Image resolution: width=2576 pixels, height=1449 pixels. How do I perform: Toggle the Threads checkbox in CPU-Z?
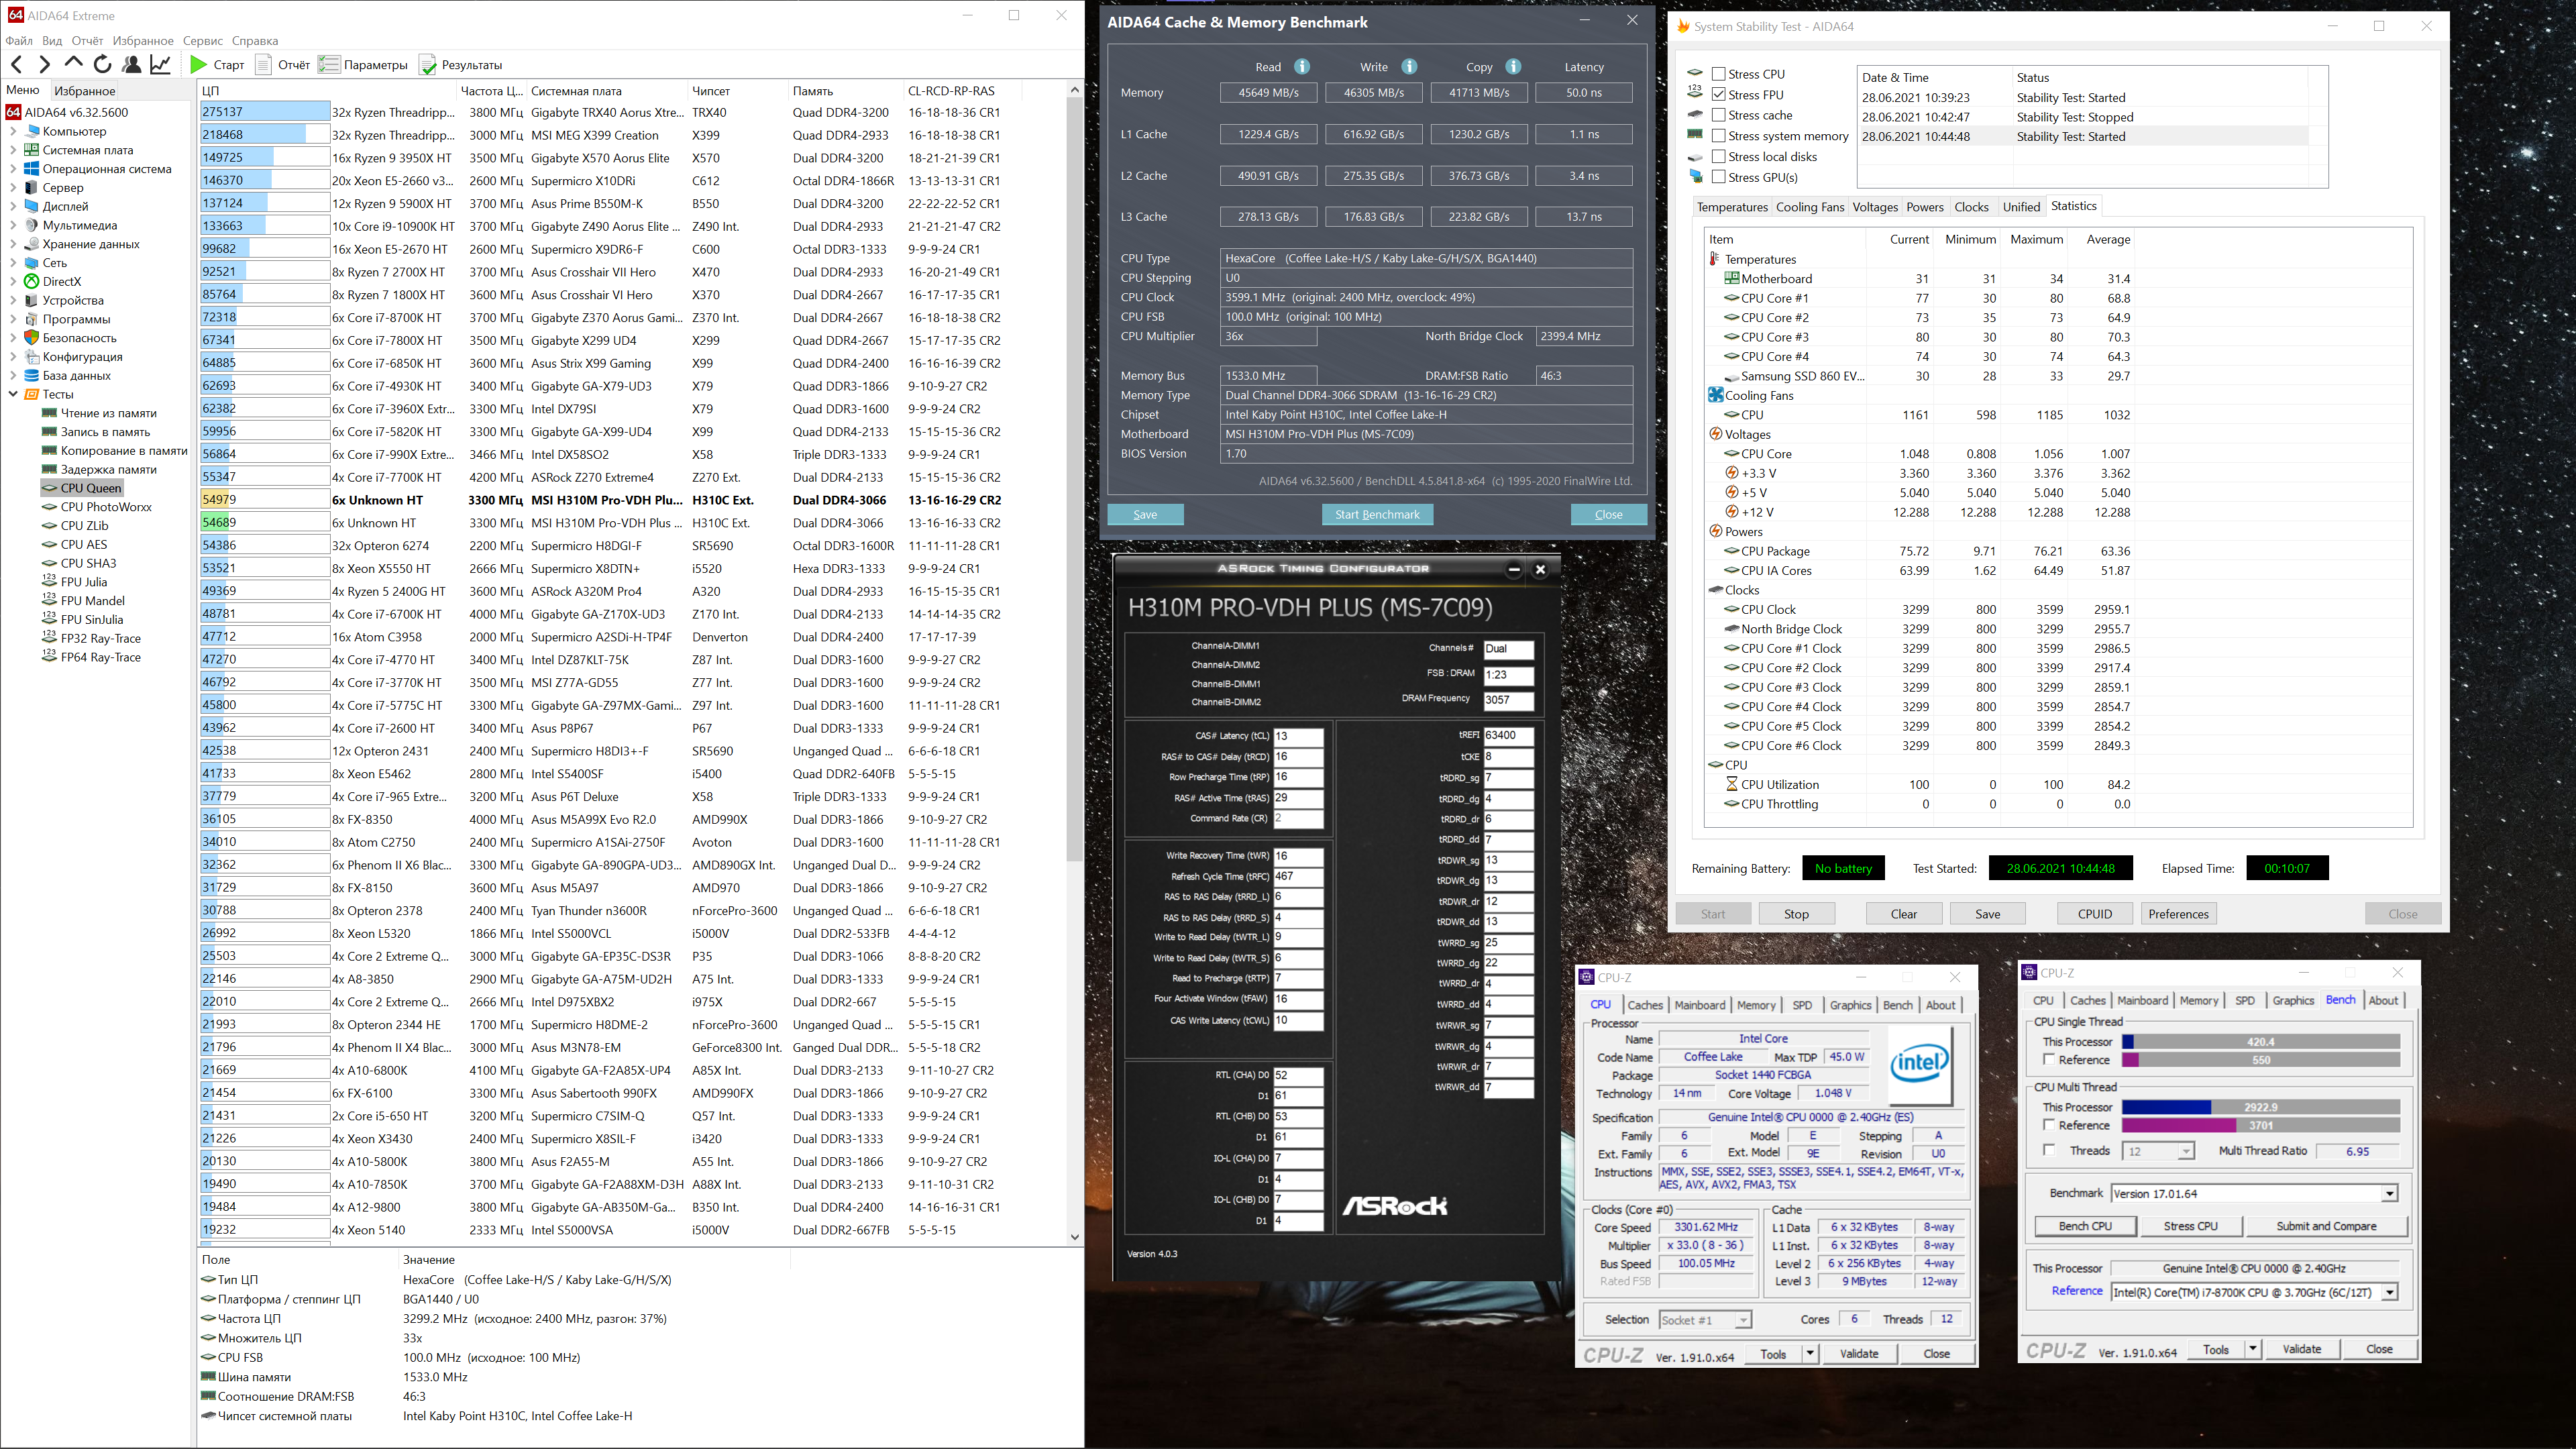2050,1151
